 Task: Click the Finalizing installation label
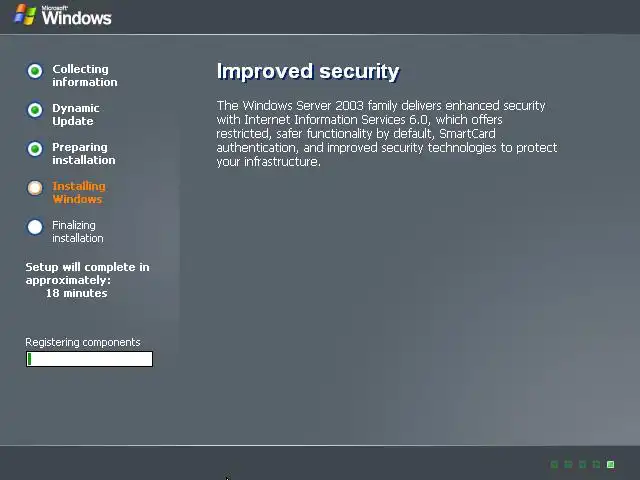pyautogui.click(x=78, y=231)
